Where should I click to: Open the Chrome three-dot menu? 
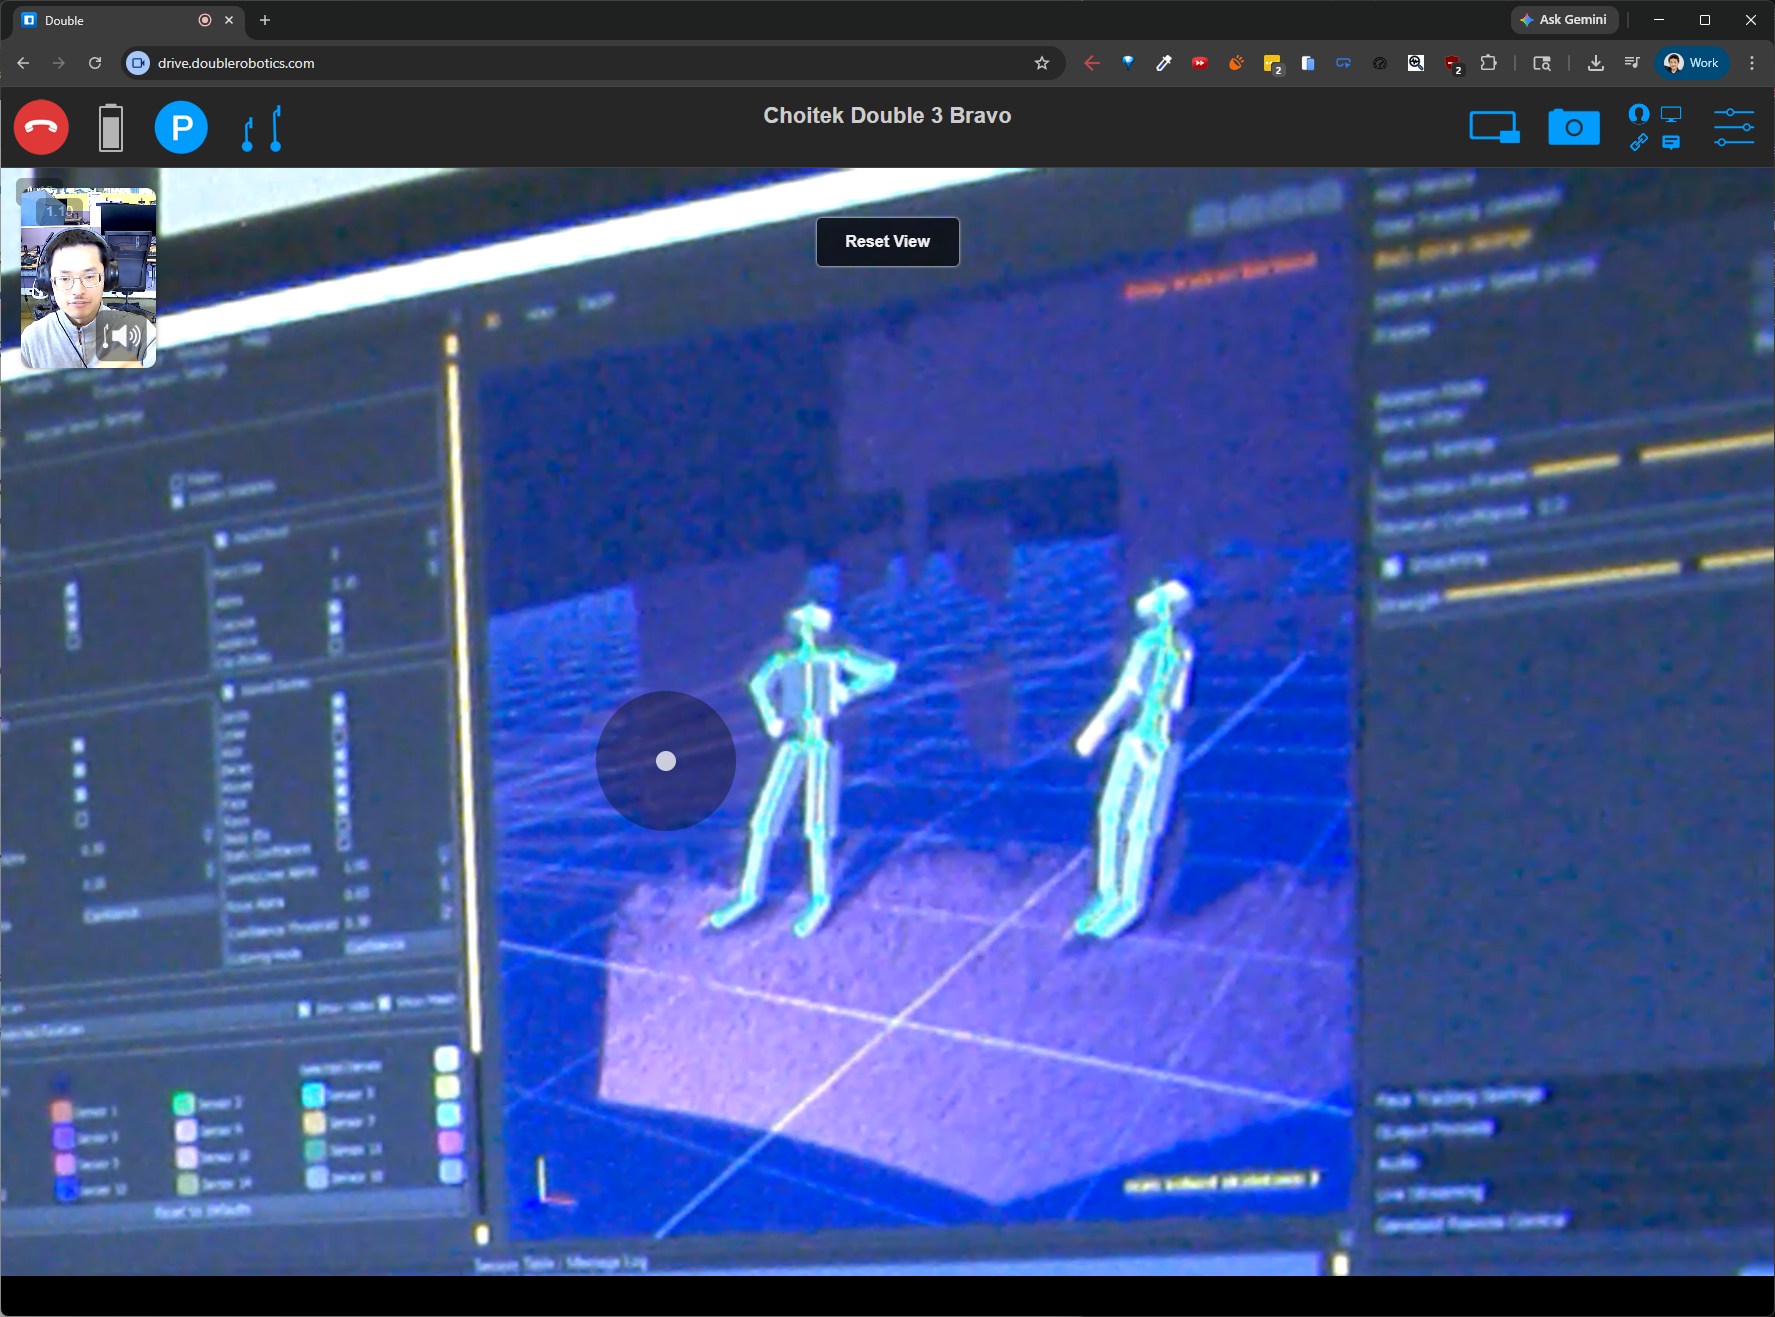click(1752, 63)
